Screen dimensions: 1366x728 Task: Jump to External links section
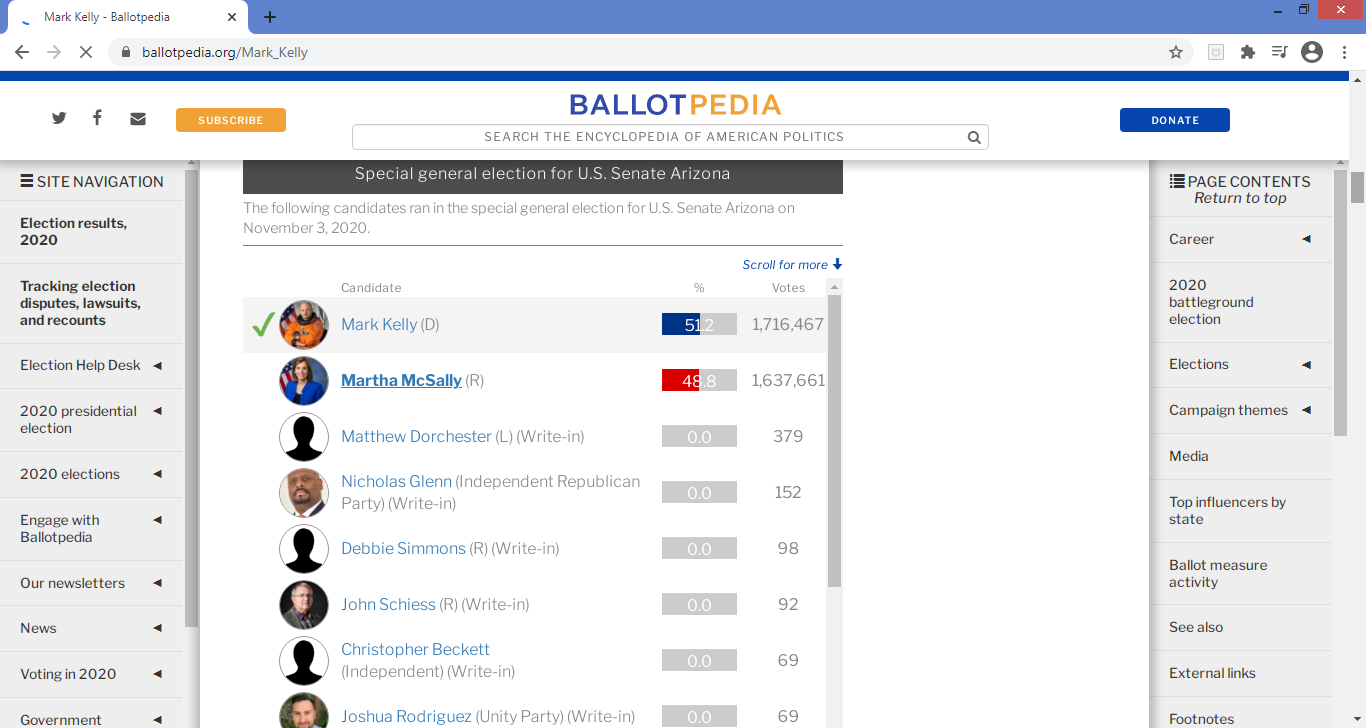pos(1212,673)
